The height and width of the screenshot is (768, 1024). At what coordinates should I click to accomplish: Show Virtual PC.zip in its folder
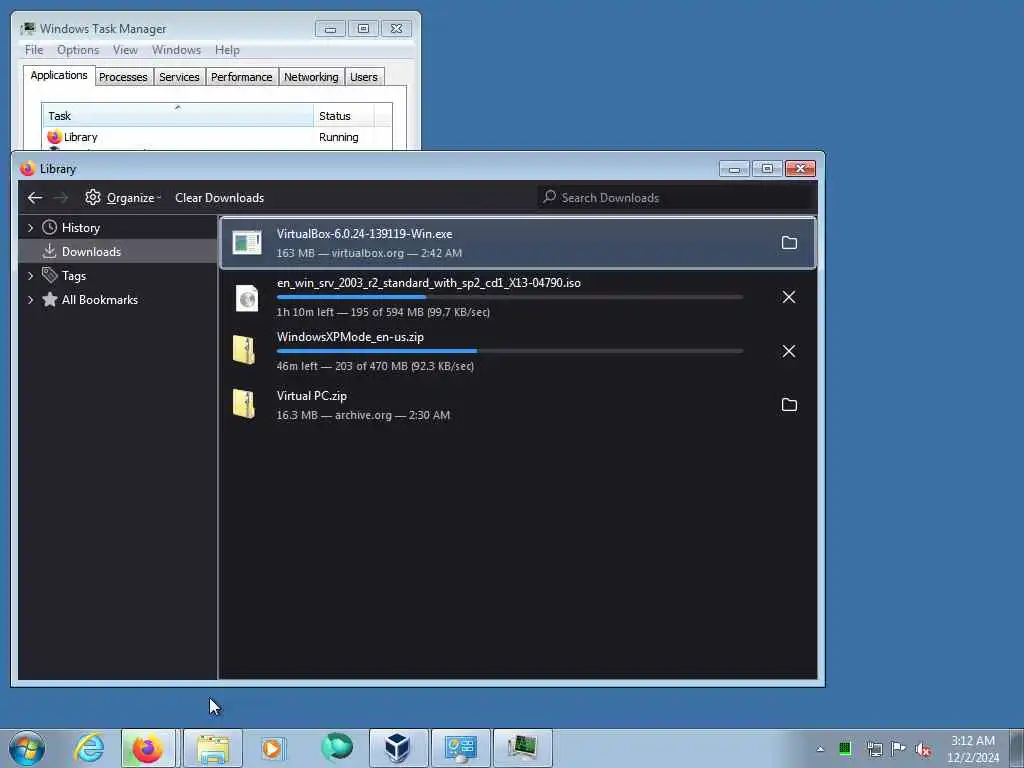coord(789,405)
